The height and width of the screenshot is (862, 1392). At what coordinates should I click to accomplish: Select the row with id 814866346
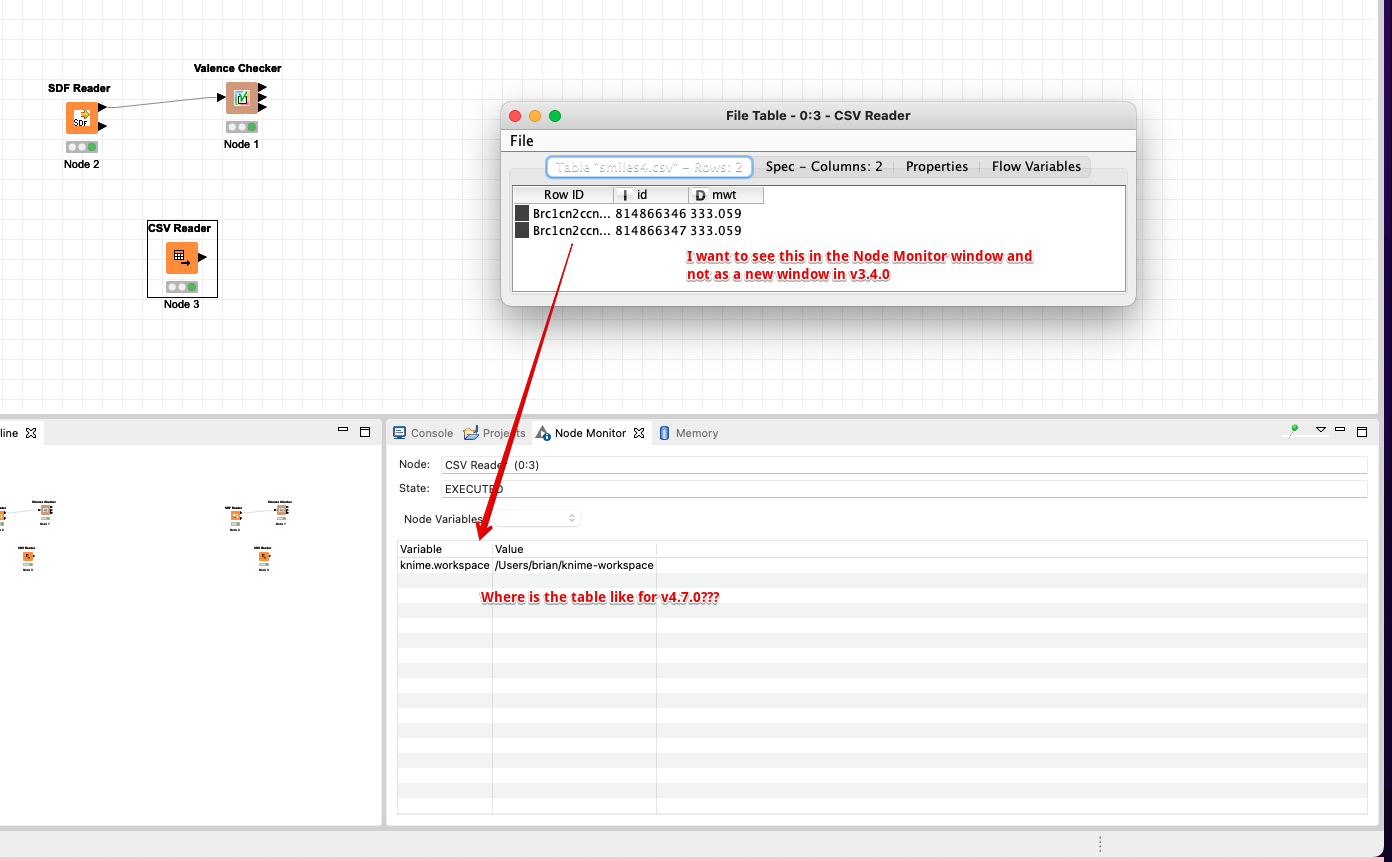[638, 213]
